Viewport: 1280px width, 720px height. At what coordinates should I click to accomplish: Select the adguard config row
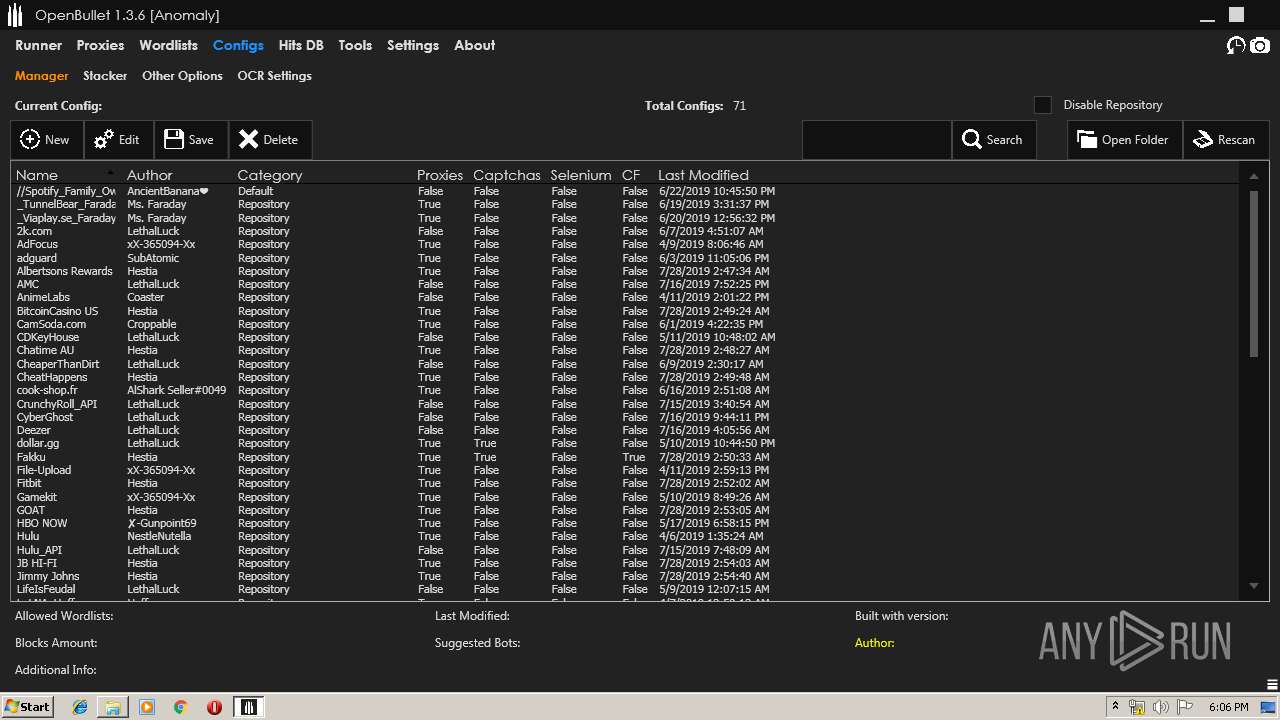pos(625,258)
